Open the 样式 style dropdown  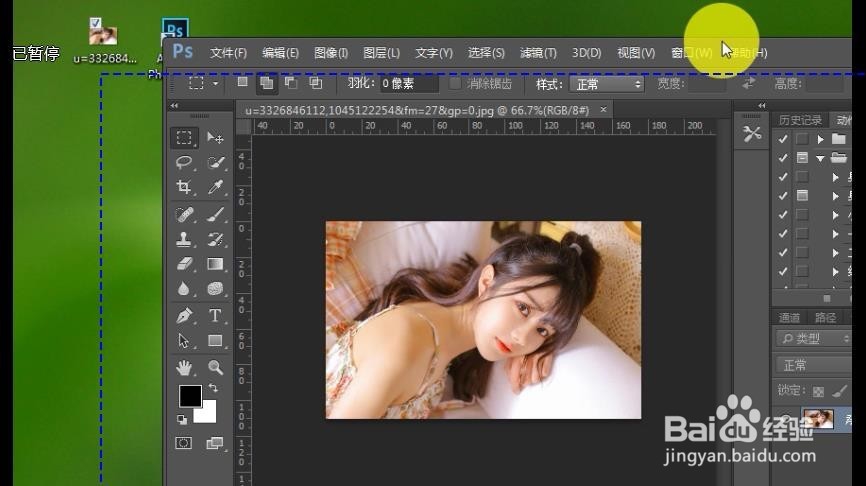(607, 84)
